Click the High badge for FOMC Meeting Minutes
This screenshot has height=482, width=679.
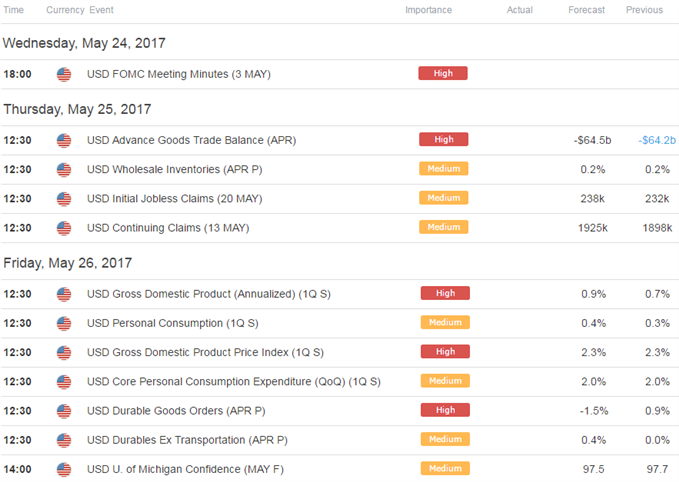[x=443, y=73]
